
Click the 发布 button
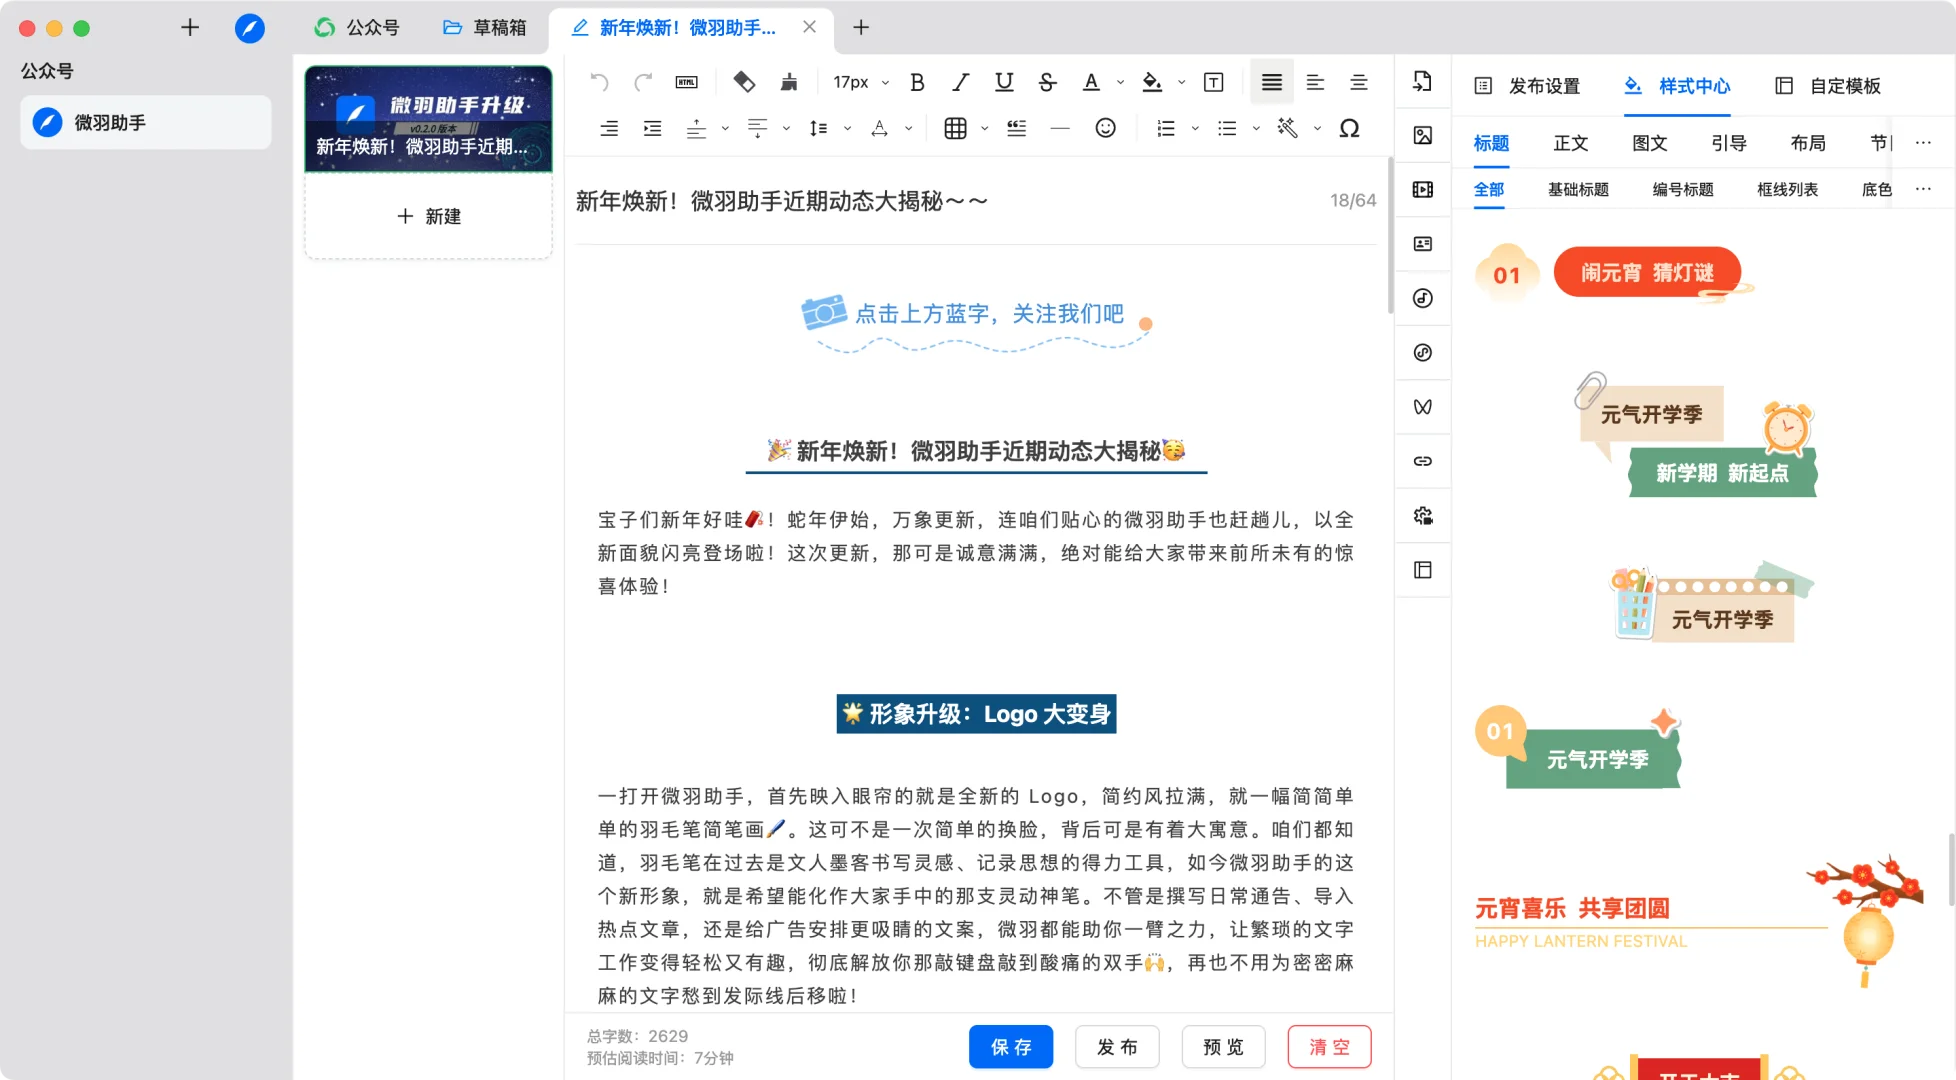coord(1117,1046)
